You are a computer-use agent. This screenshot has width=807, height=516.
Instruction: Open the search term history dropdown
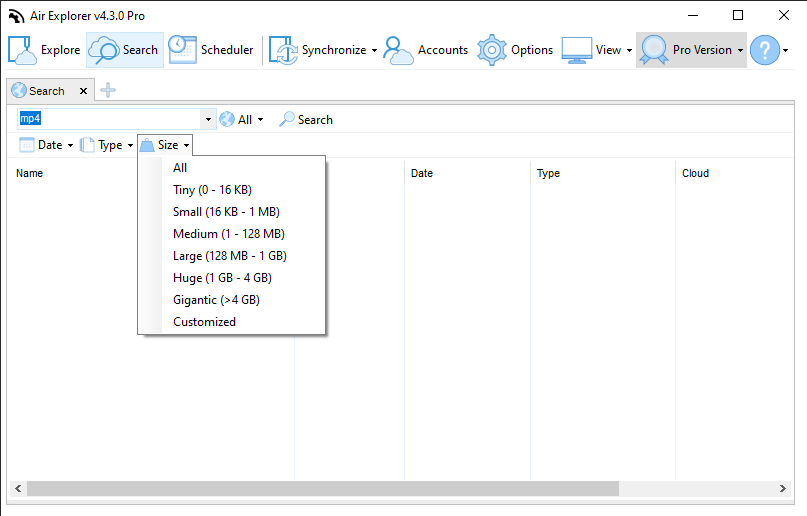click(208, 119)
